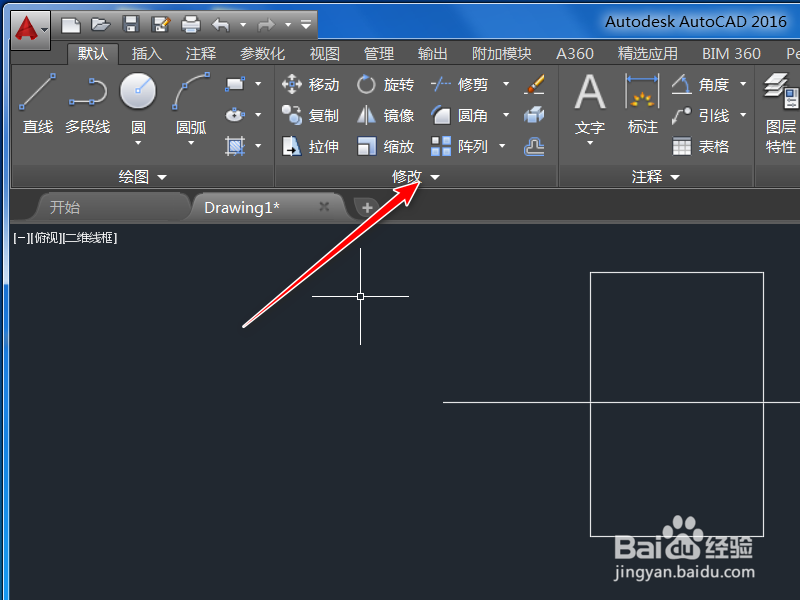The height and width of the screenshot is (600, 800).
Task: Open the hatch tool dropdown arrow
Action: pyautogui.click(x=258, y=146)
